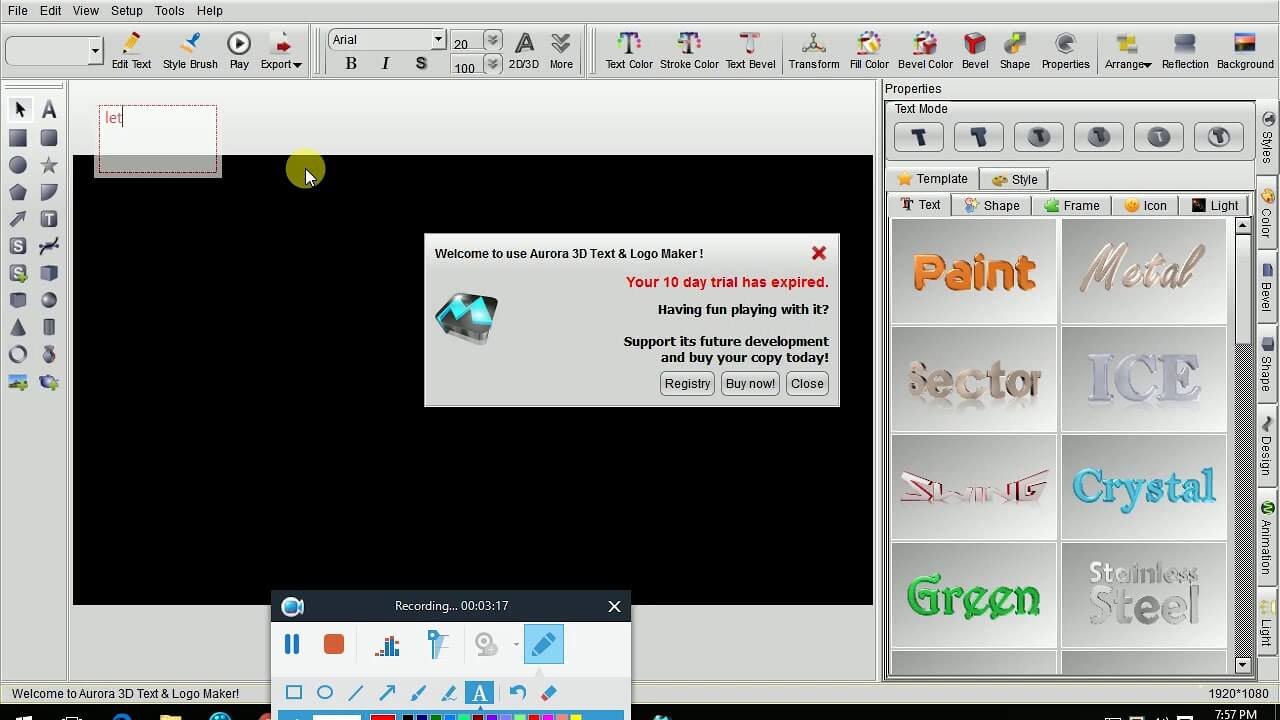Open the Bevel Color tool

tap(926, 51)
